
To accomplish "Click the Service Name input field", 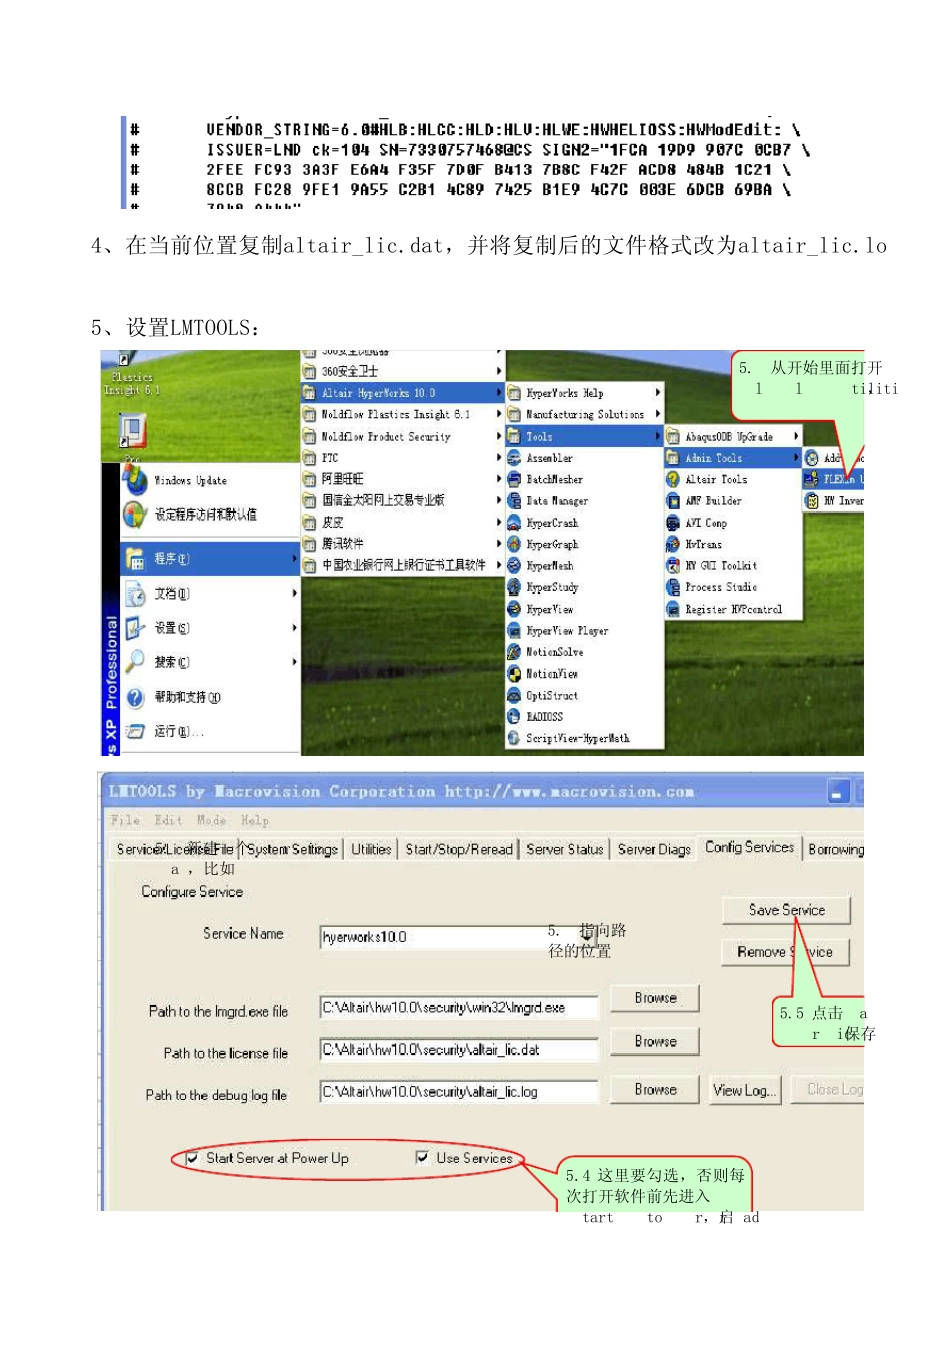I will point(459,937).
